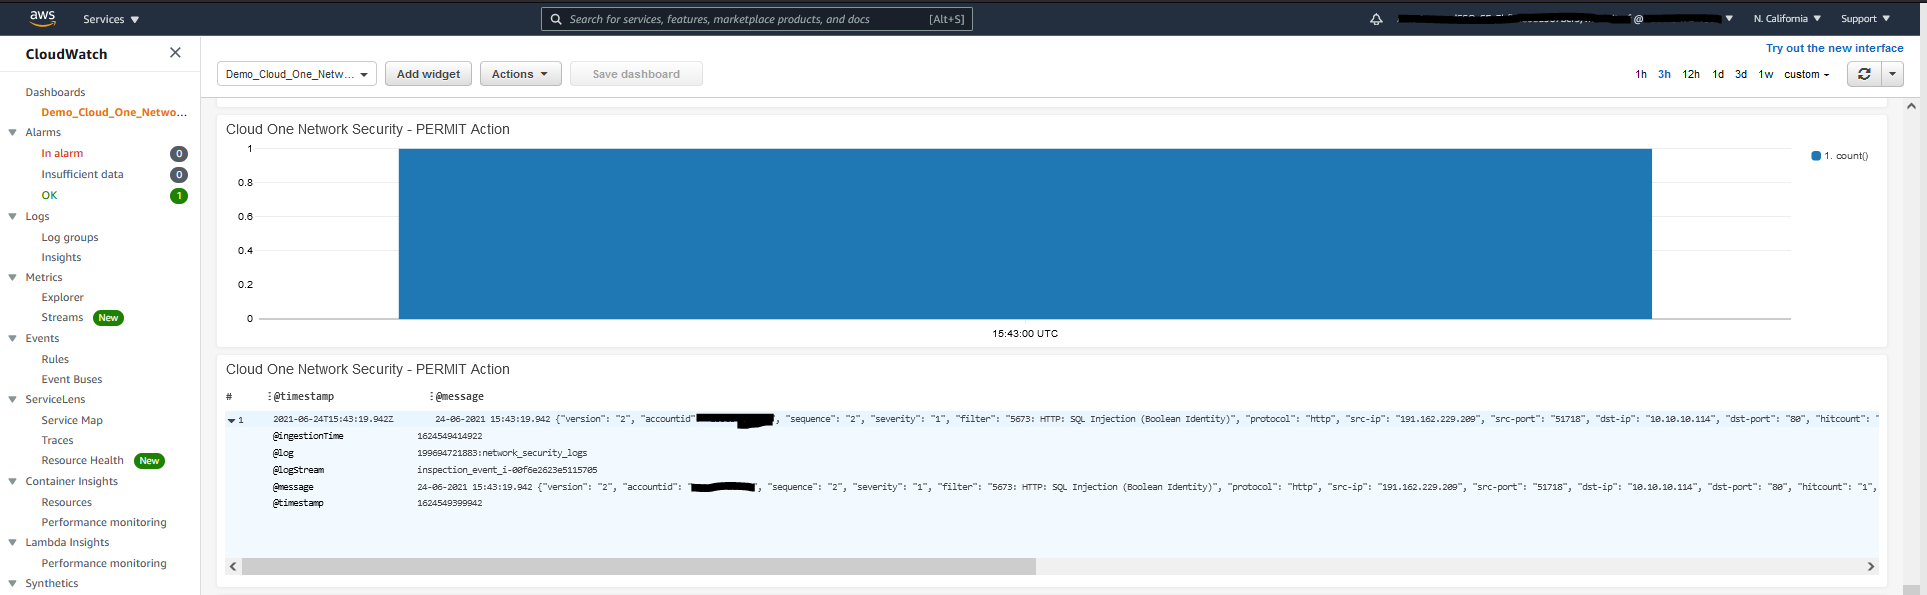Image resolution: width=1927 pixels, height=595 pixels.
Task: Click the AWS logo home icon
Action: click(x=42, y=18)
